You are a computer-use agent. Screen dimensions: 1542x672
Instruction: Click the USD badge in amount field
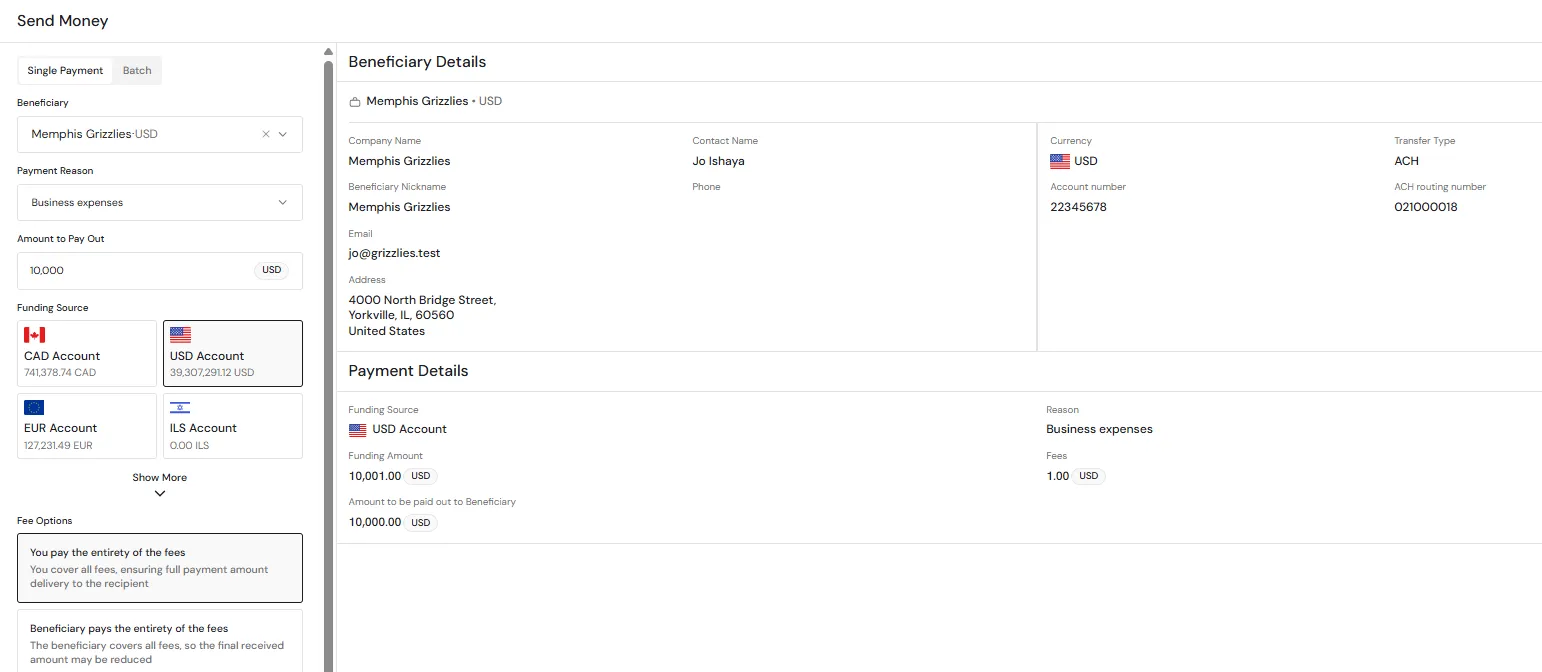click(x=272, y=270)
